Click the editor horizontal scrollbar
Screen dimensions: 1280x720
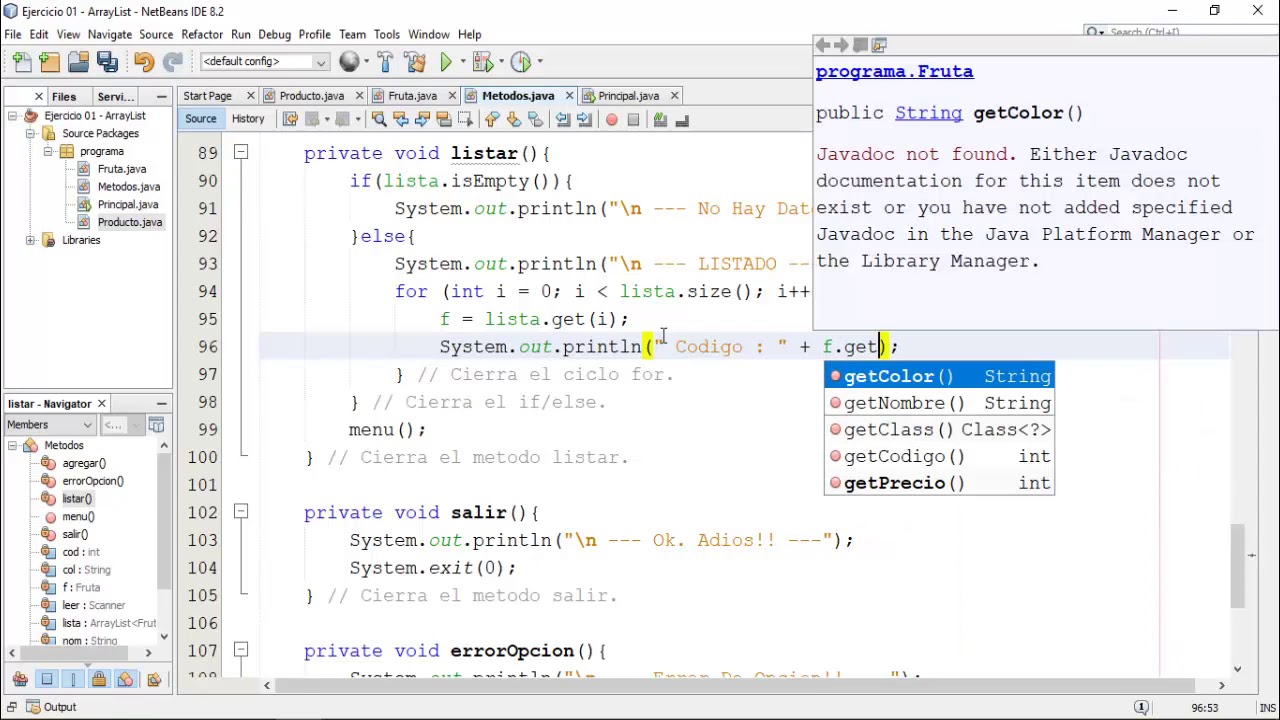[x=735, y=686]
